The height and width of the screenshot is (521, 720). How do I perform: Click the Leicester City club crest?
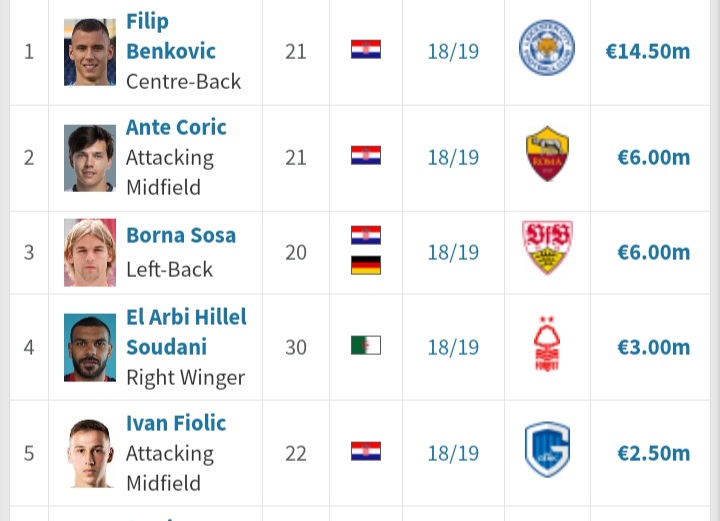click(547, 48)
